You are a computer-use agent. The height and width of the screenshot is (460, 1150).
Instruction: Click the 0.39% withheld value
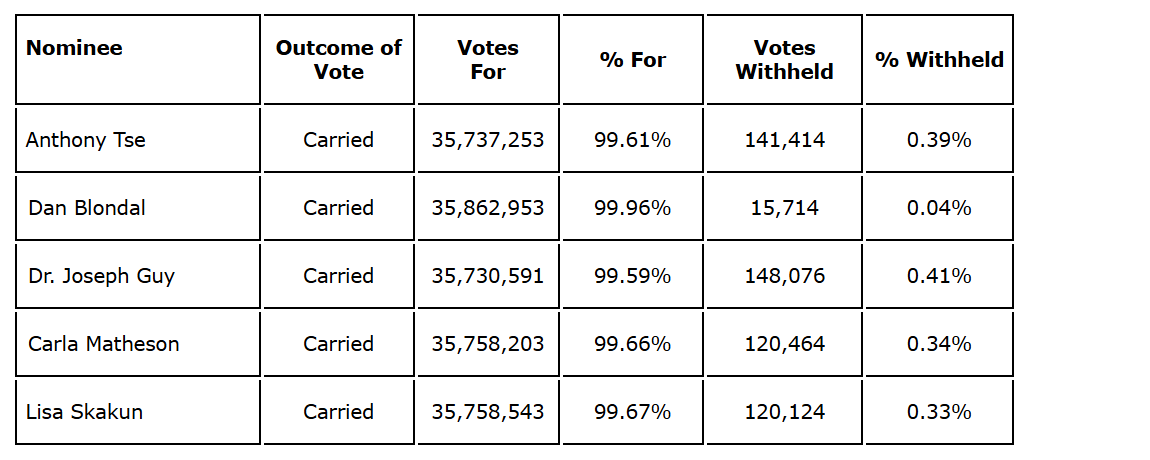[x=939, y=140]
